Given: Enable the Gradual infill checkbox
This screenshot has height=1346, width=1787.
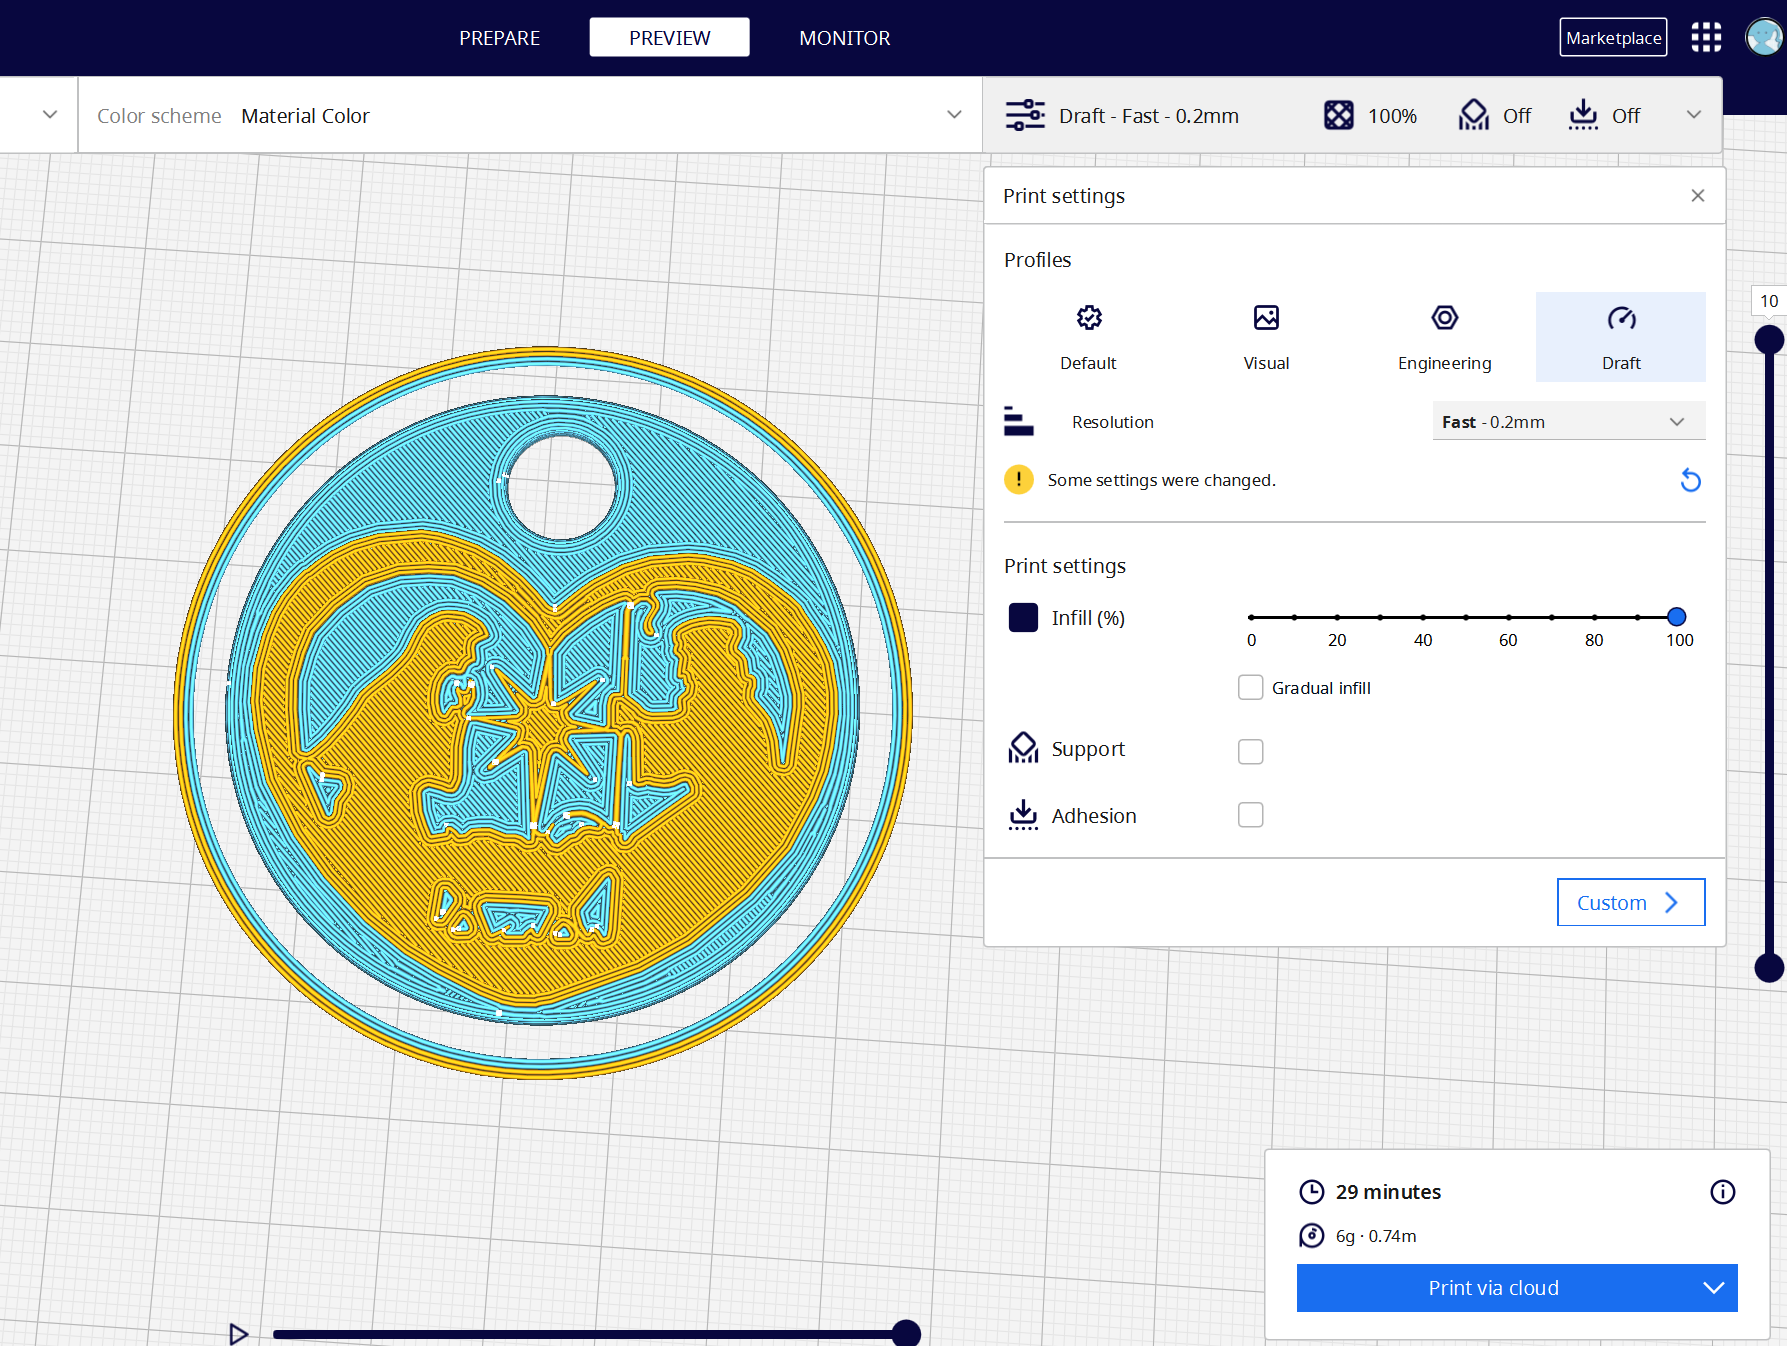Looking at the screenshot, I should point(1250,687).
